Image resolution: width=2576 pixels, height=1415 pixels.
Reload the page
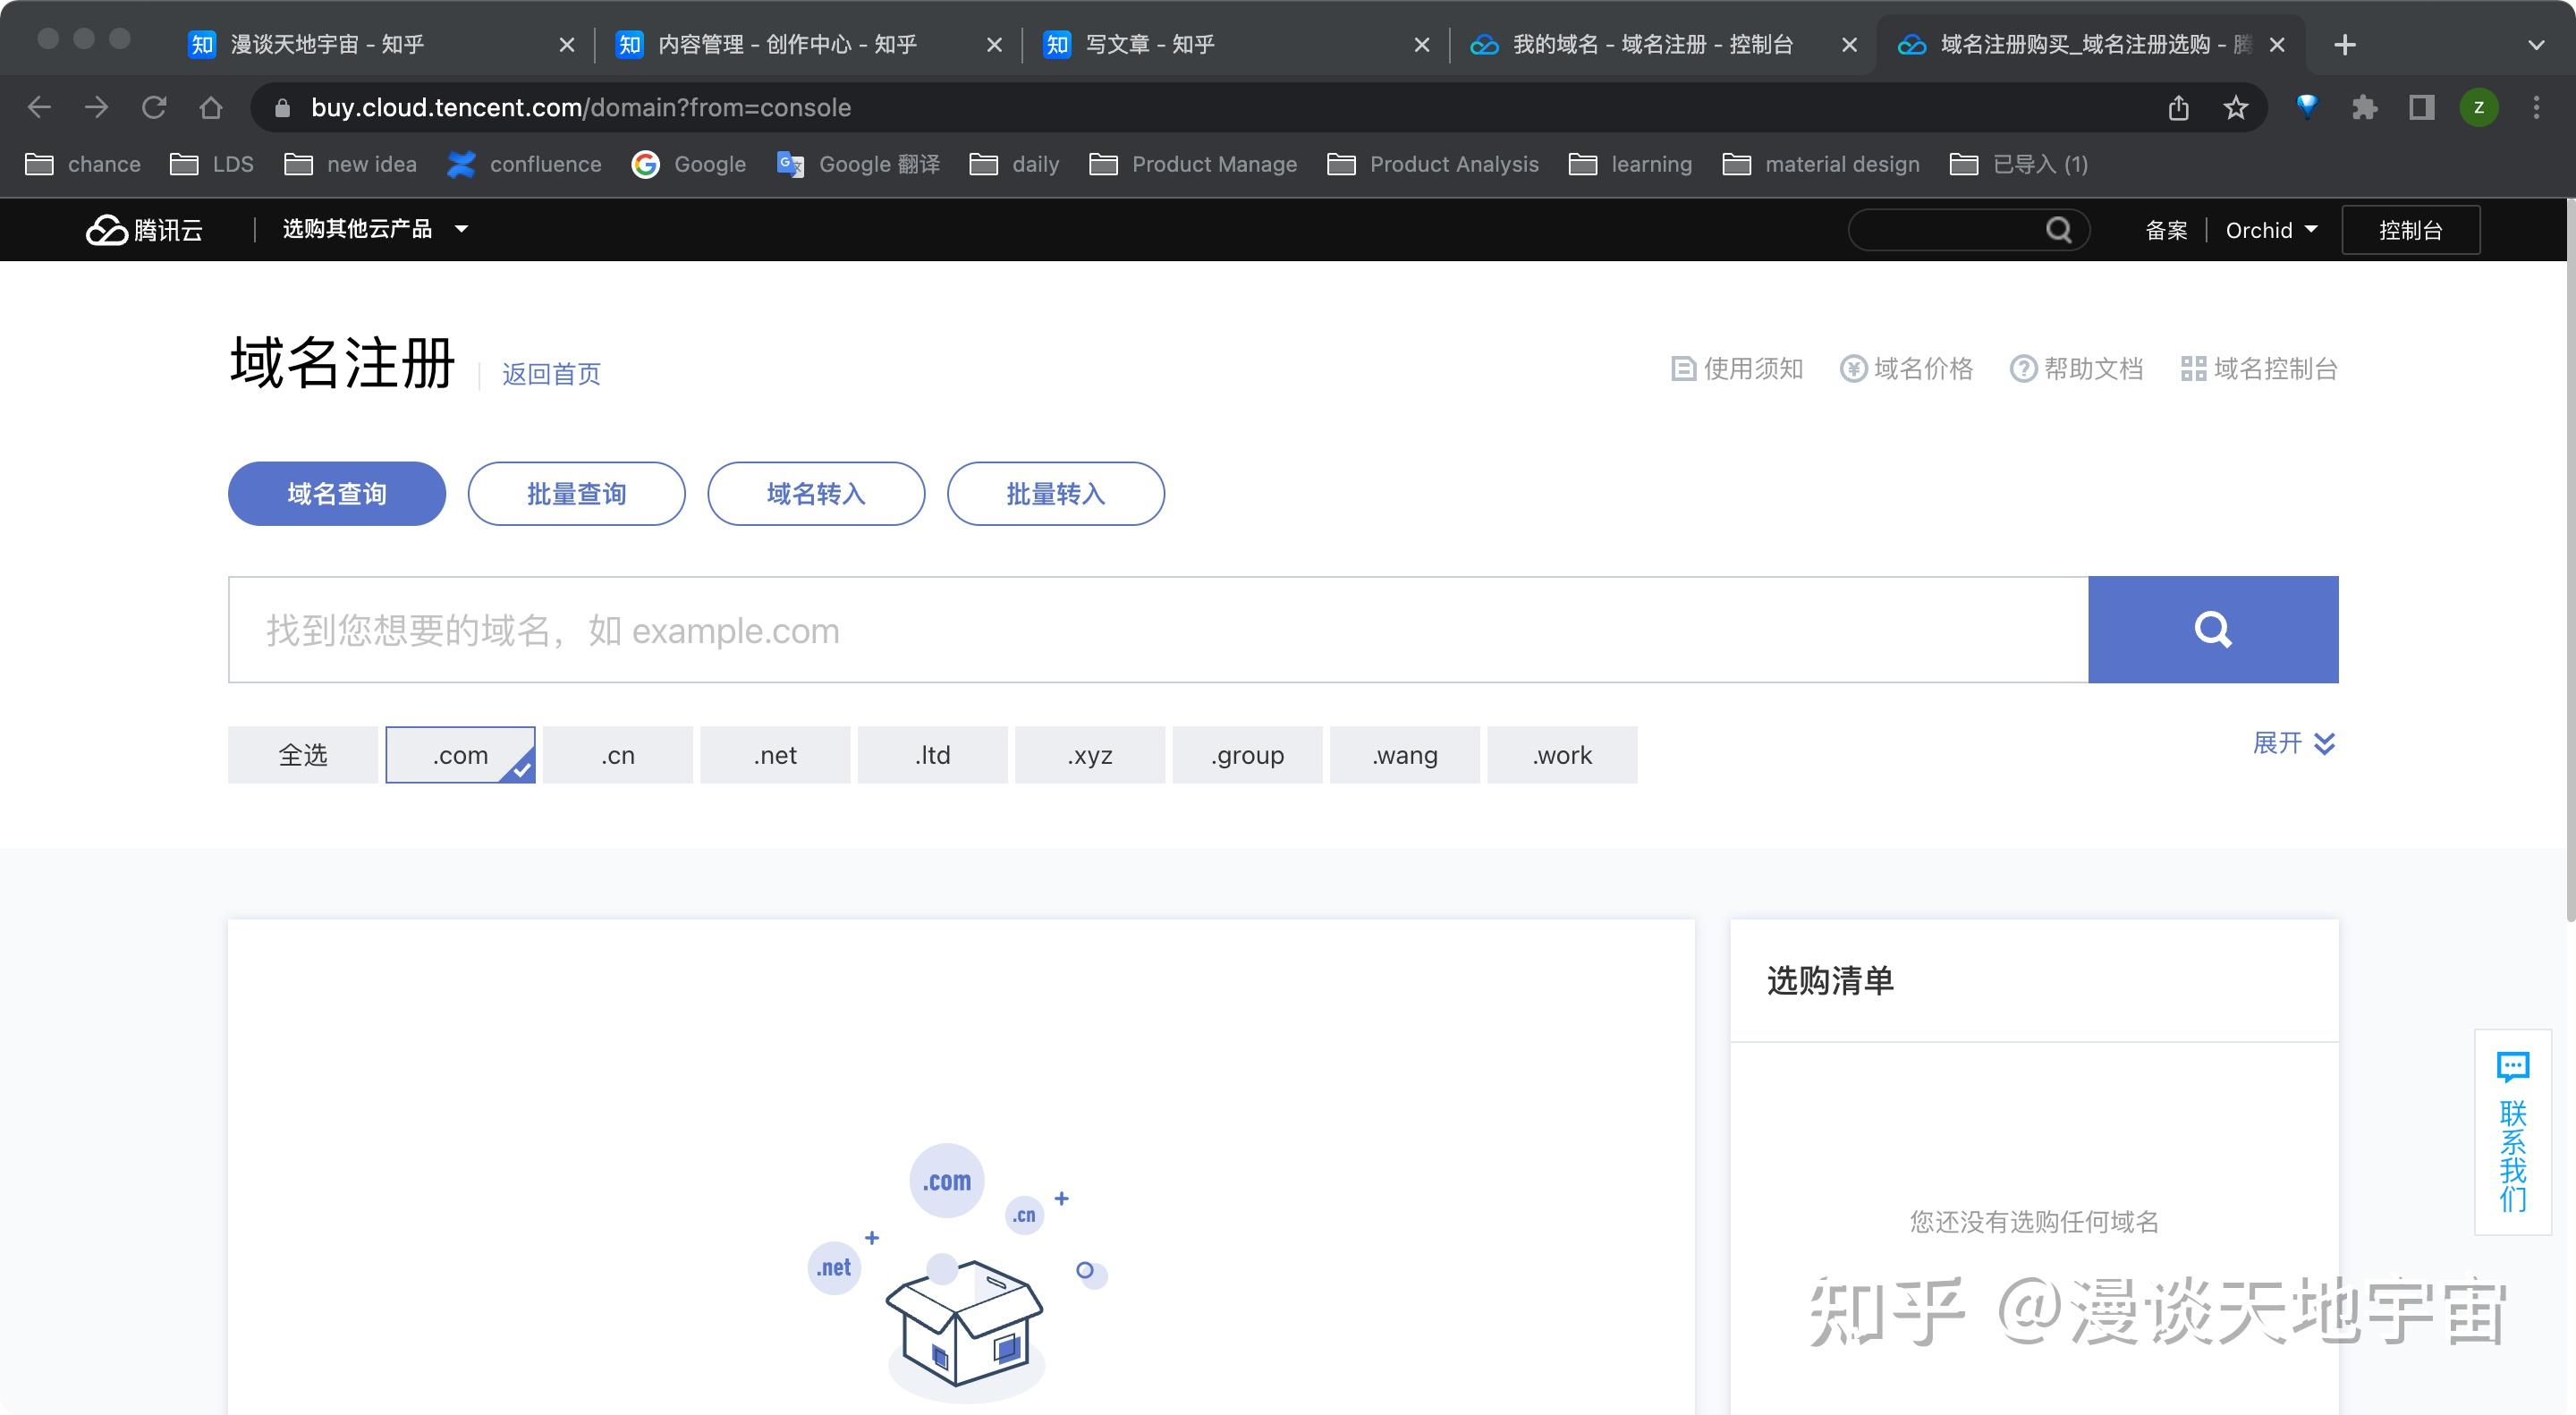(x=153, y=108)
